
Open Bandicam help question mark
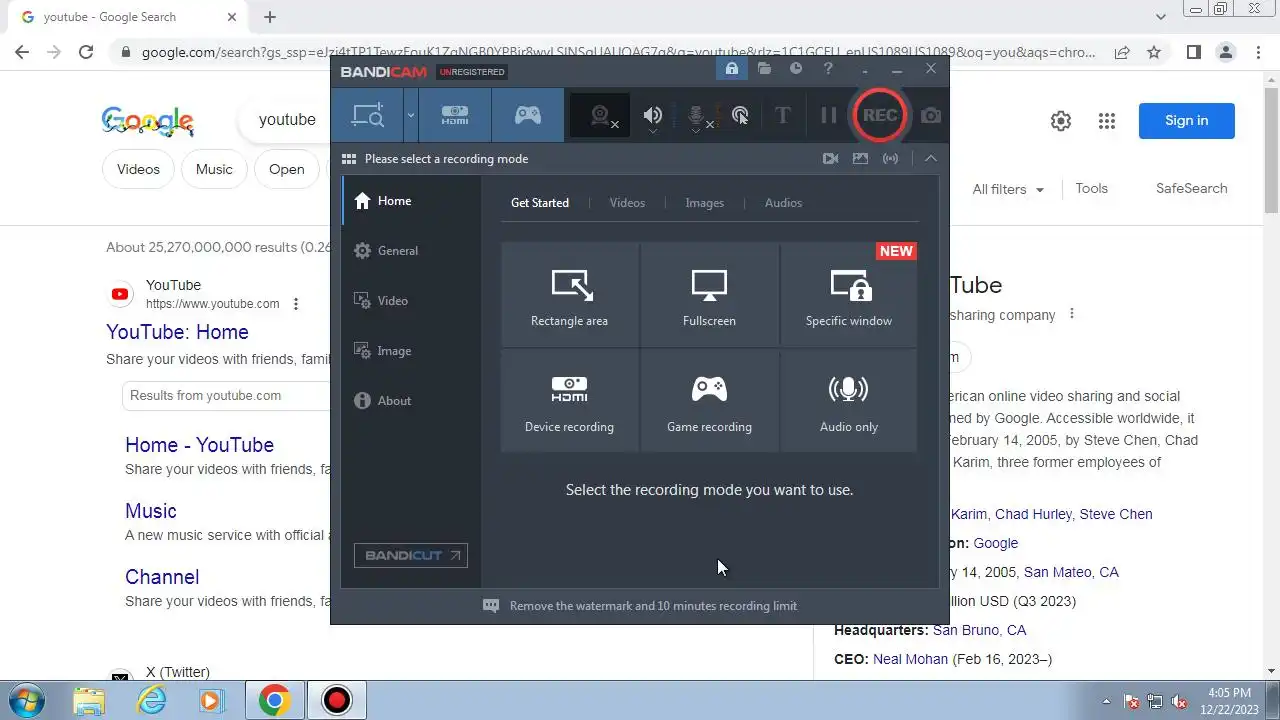click(828, 68)
